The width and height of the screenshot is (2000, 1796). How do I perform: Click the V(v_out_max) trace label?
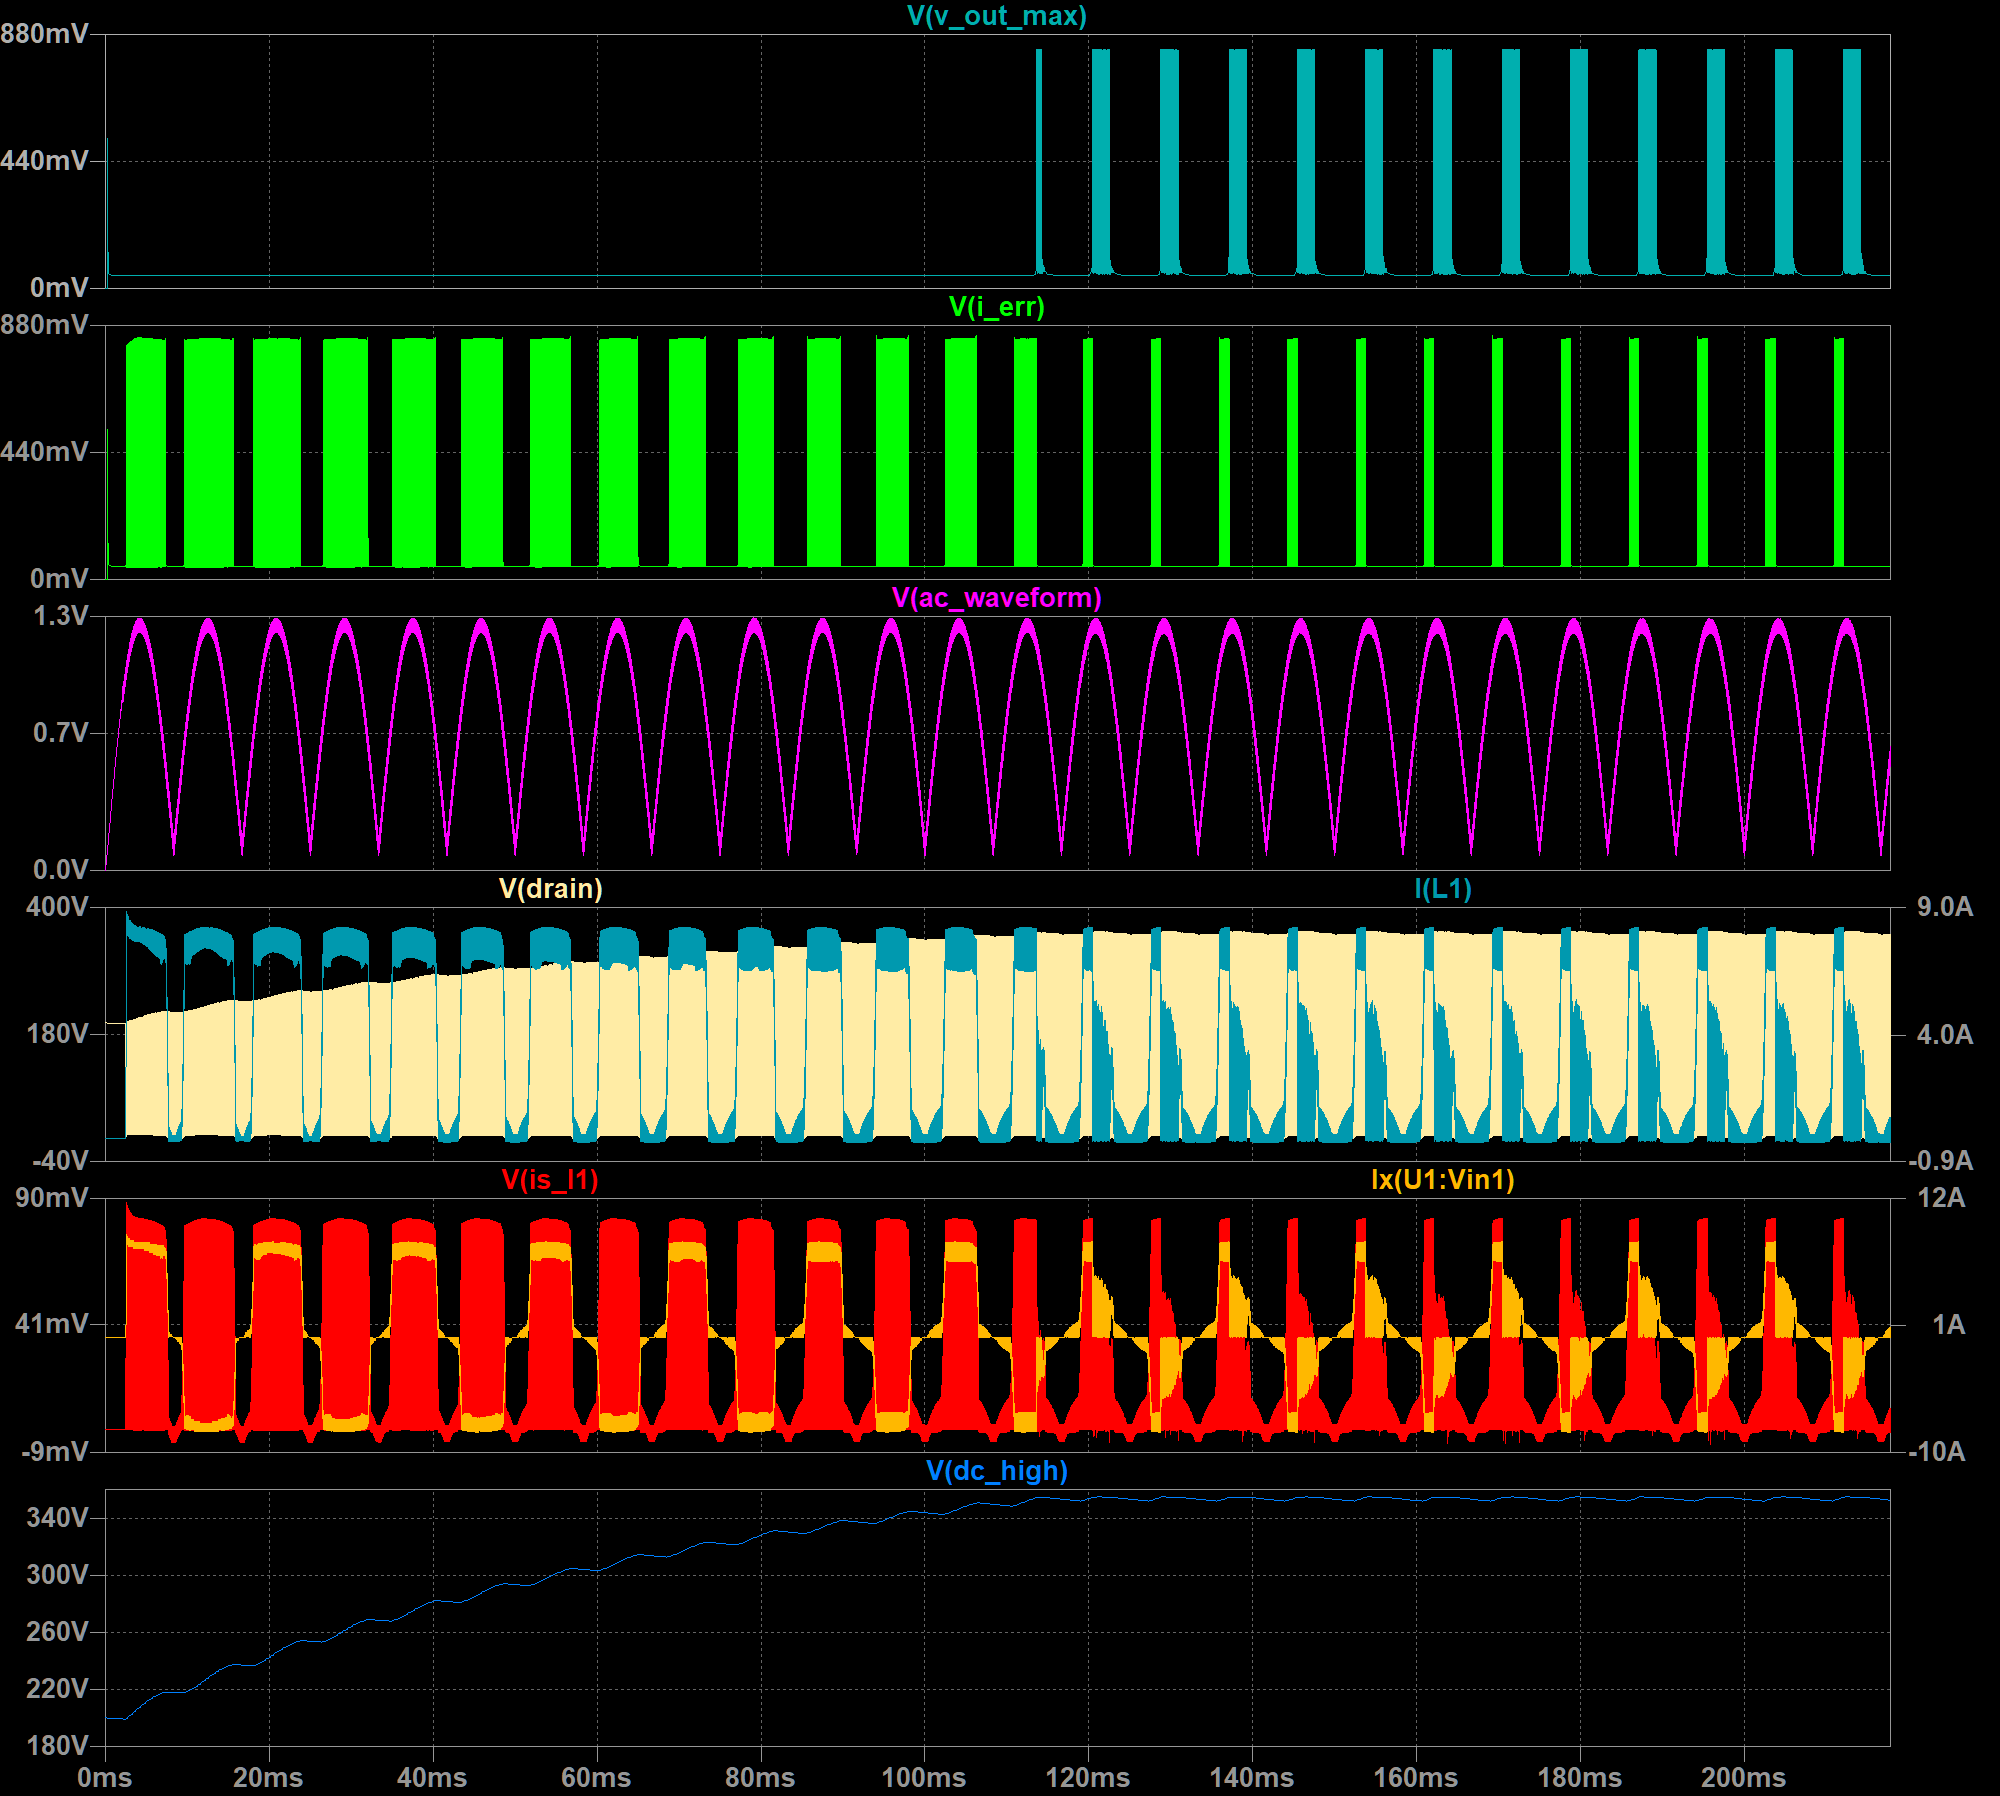pyautogui.click(x=996, y=16)
